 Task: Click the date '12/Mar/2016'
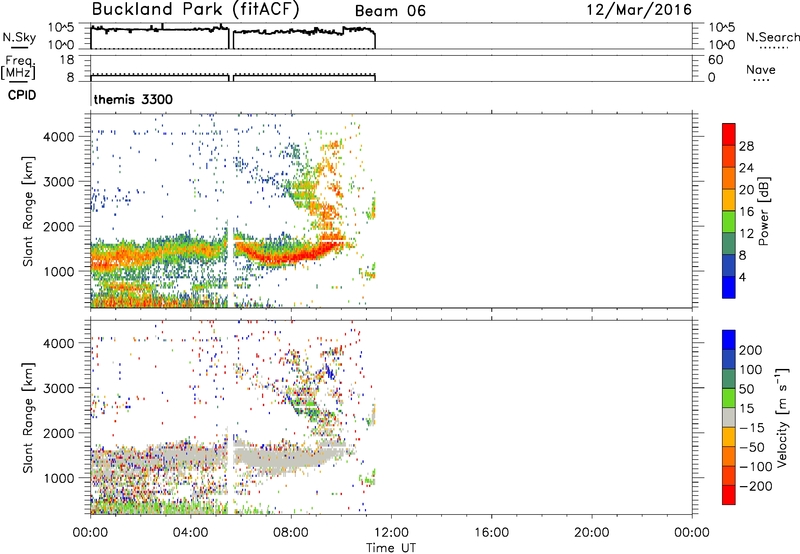point(639,10)
